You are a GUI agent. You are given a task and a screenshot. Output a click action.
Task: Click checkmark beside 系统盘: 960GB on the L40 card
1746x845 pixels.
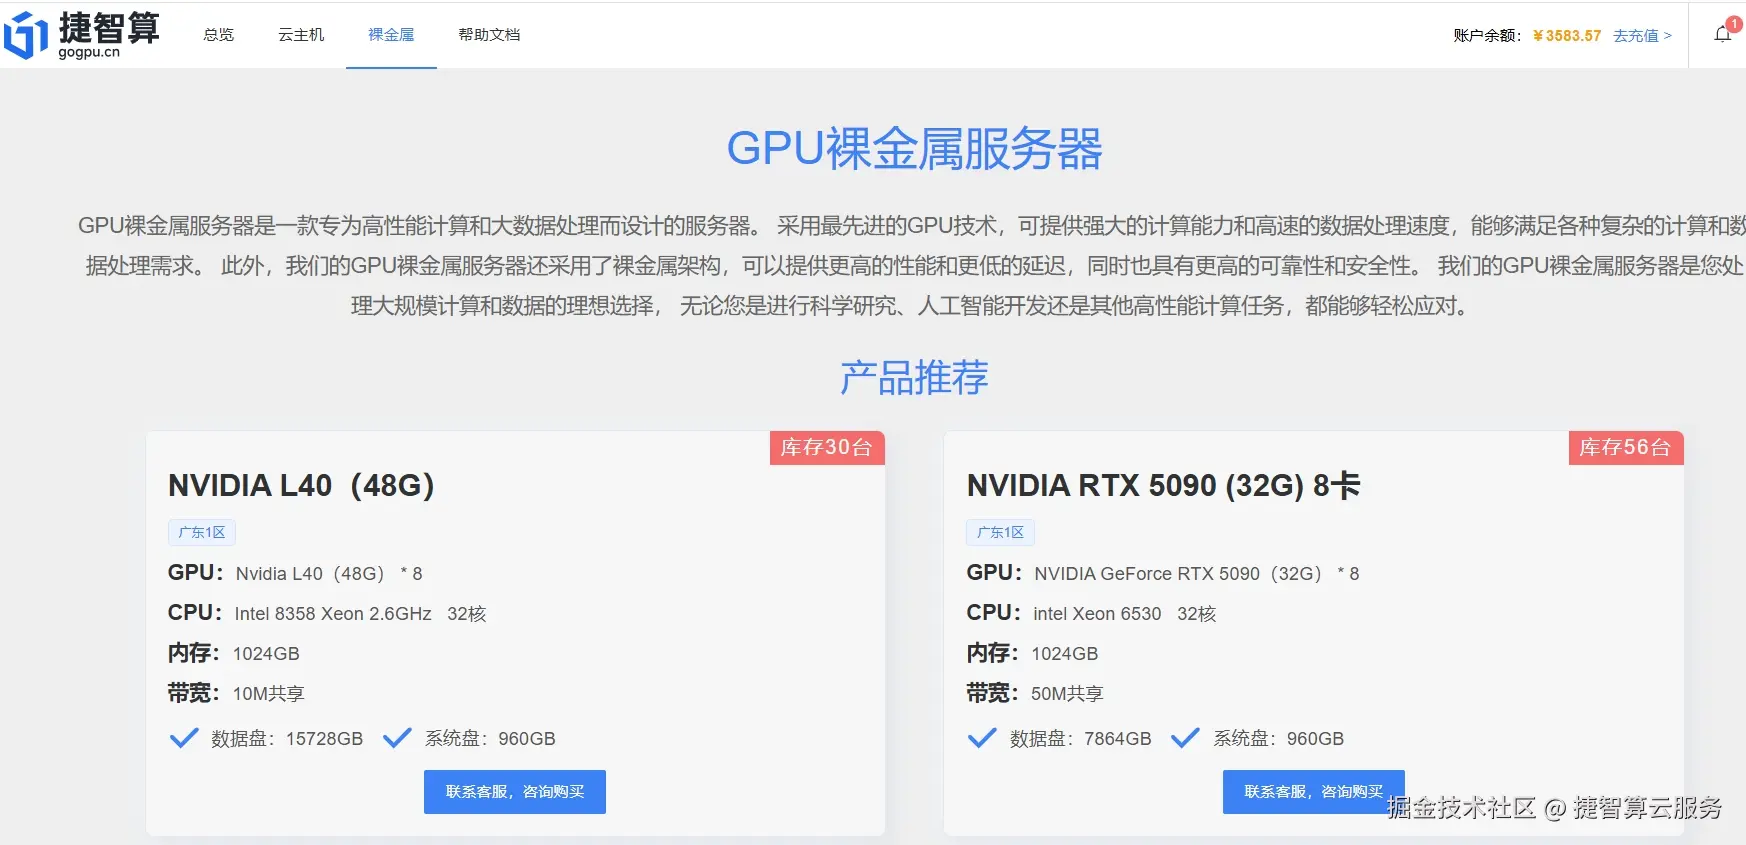(397, 738)
